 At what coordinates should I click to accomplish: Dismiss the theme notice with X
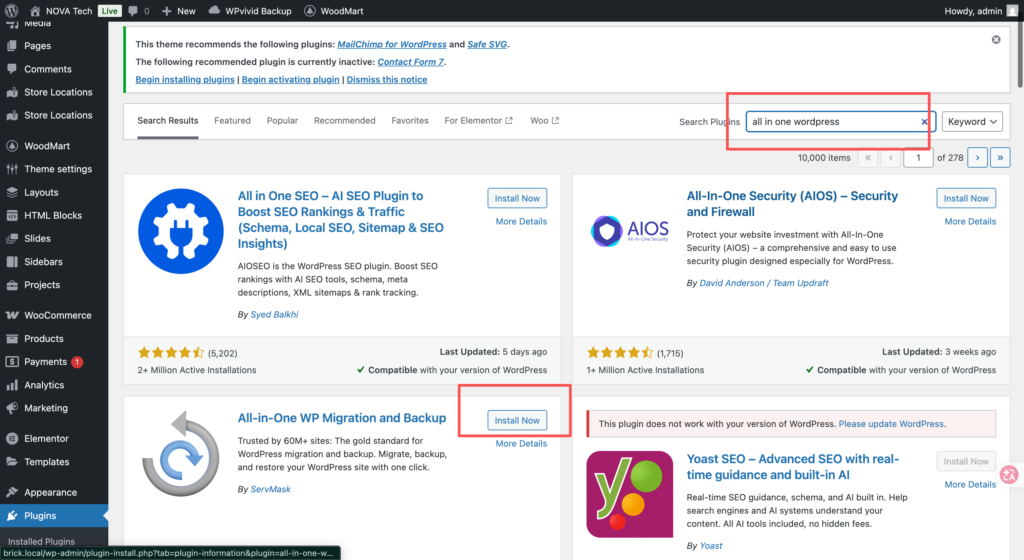point(996,40)
